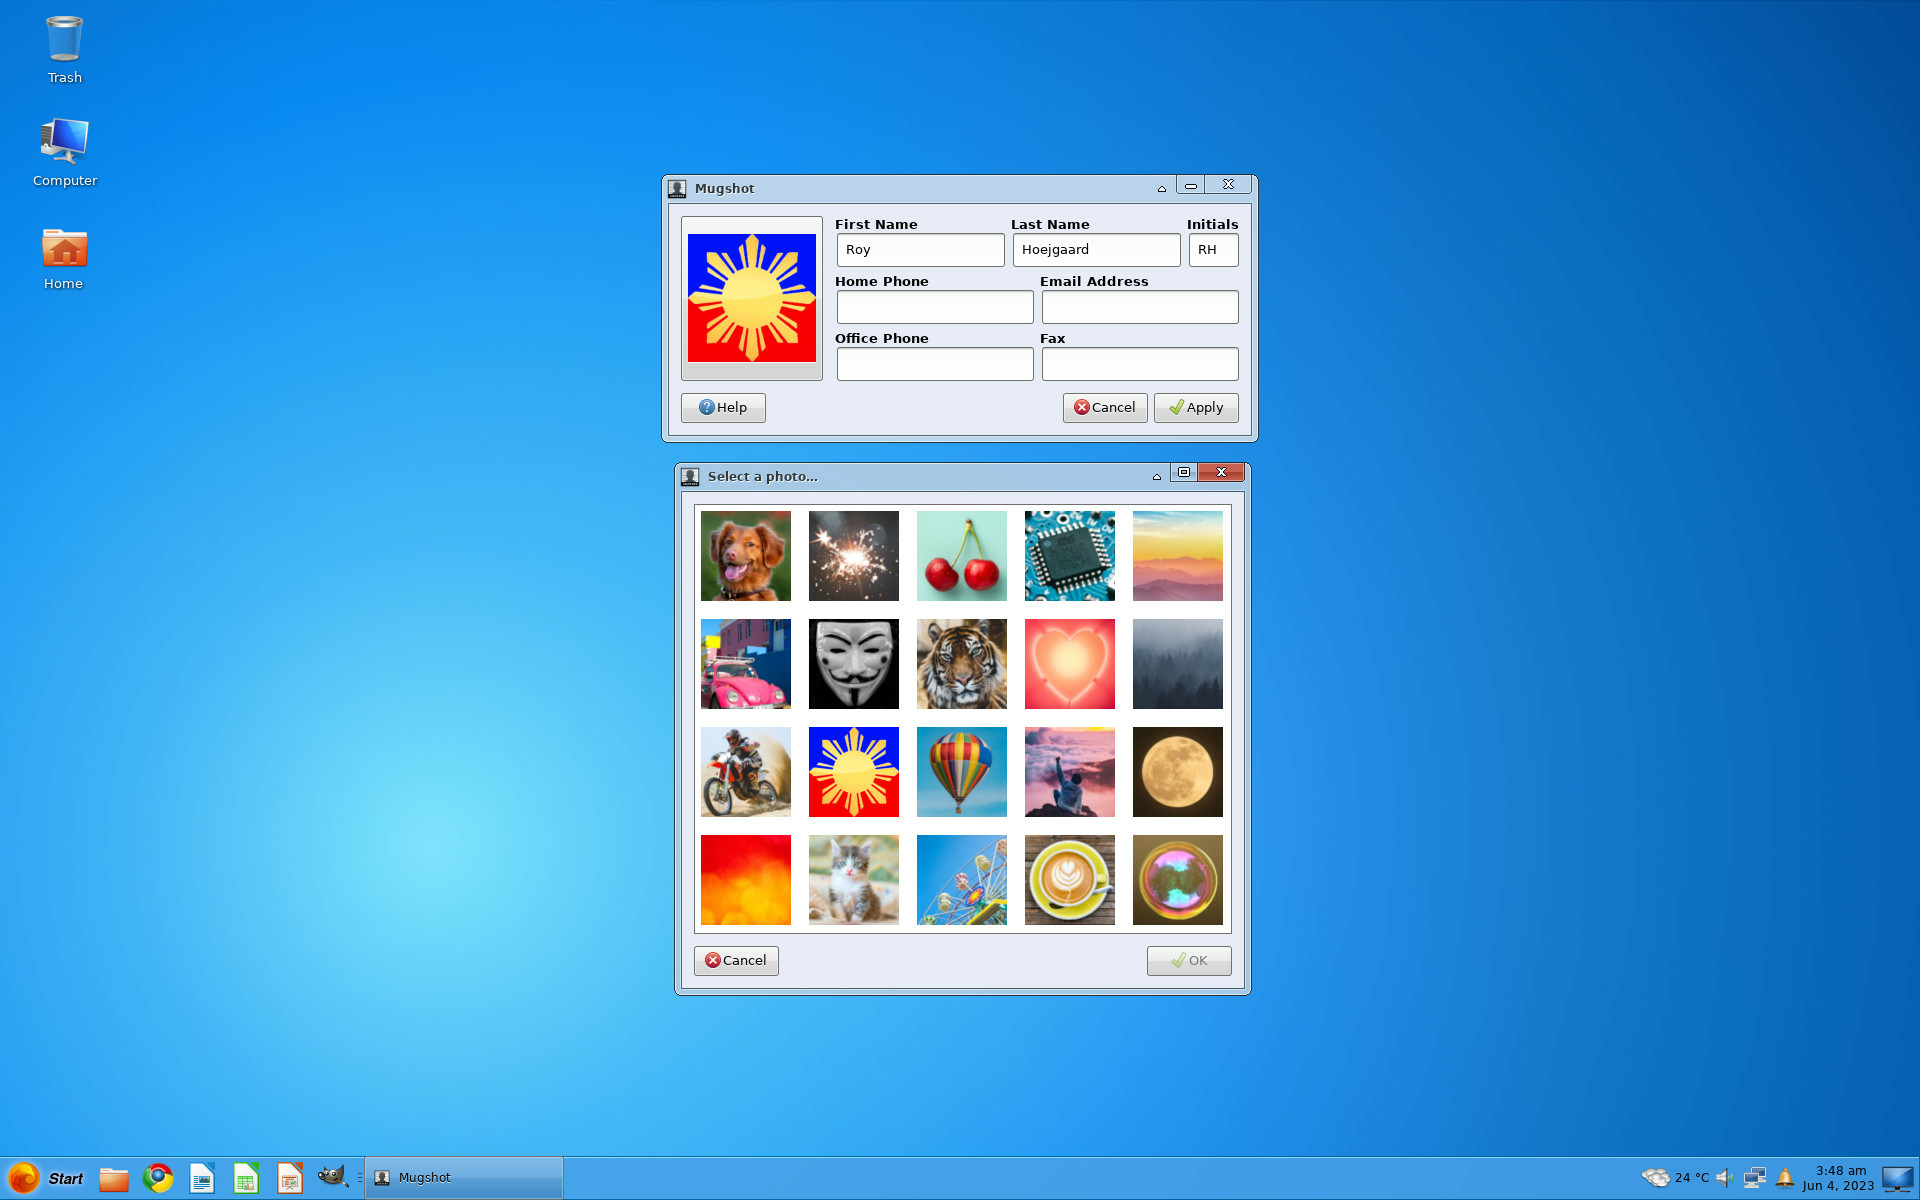Screen dimensions: 1920x1200
Task: Cancel the Select a photo dialog
Action: [x=736, y=960]
